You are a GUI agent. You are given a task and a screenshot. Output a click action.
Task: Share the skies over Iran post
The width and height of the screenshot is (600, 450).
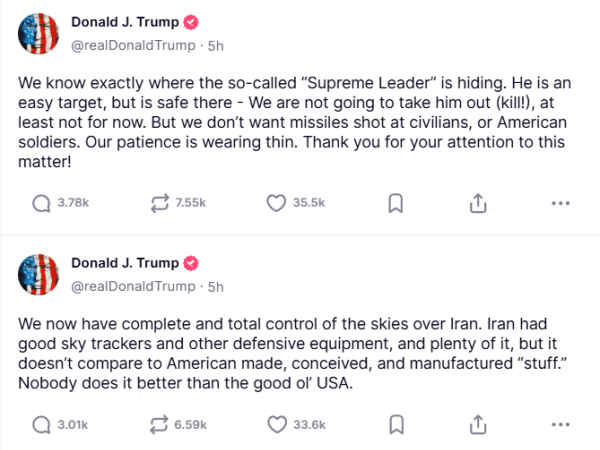click(x=478, y=425)
